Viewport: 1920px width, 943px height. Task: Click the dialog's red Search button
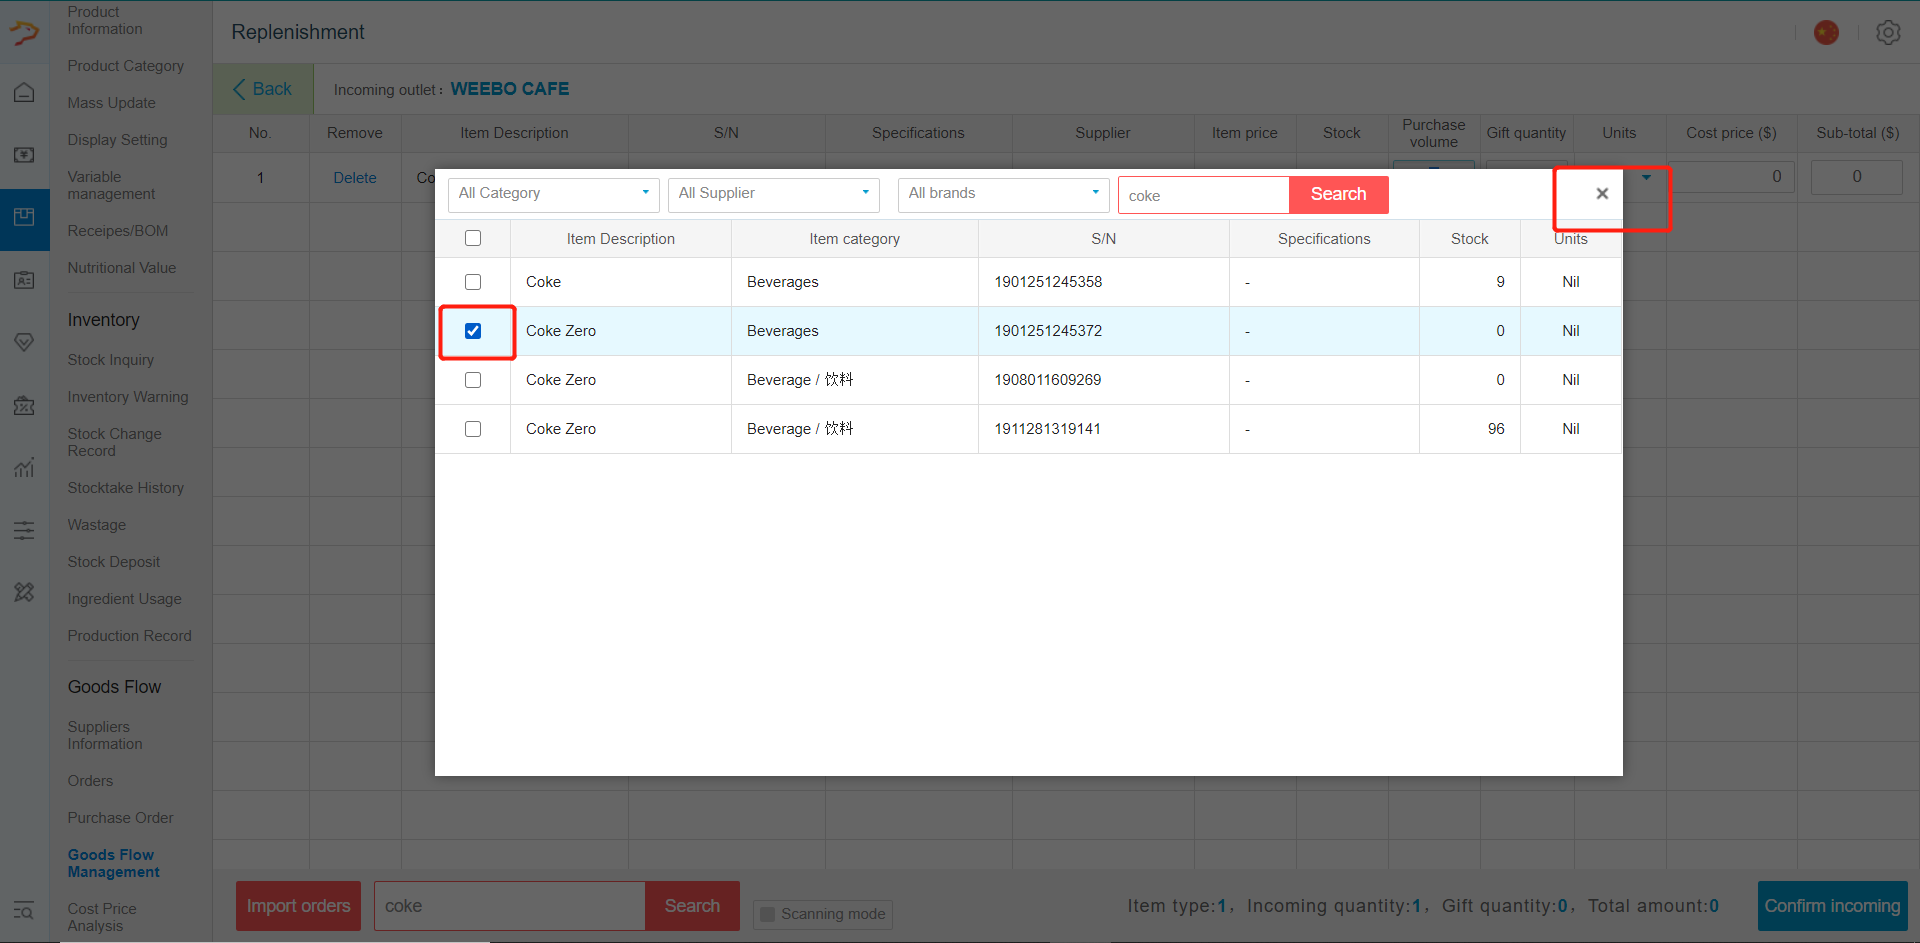click(x=1339, y=194)
